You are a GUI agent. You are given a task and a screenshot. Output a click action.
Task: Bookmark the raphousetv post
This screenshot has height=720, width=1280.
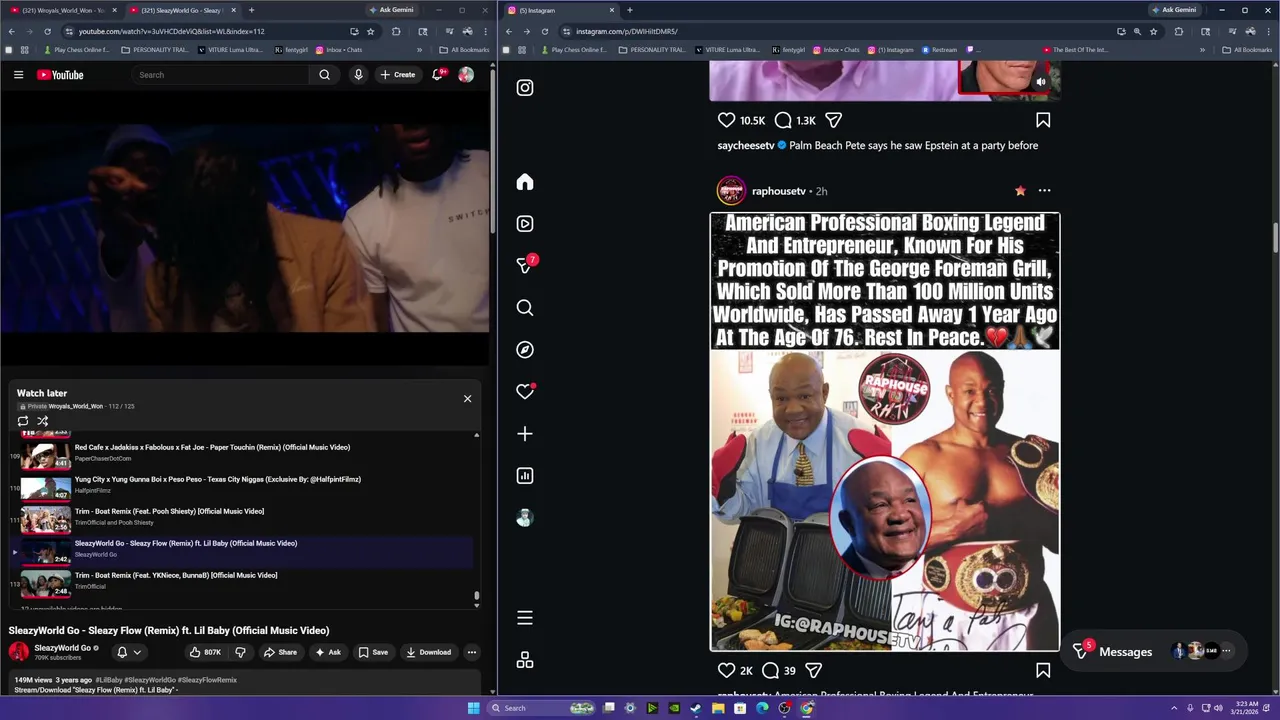point(1043,671)
